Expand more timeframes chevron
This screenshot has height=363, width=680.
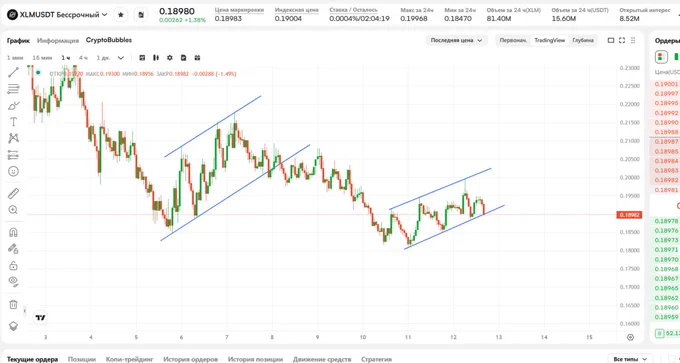point(121,58)
